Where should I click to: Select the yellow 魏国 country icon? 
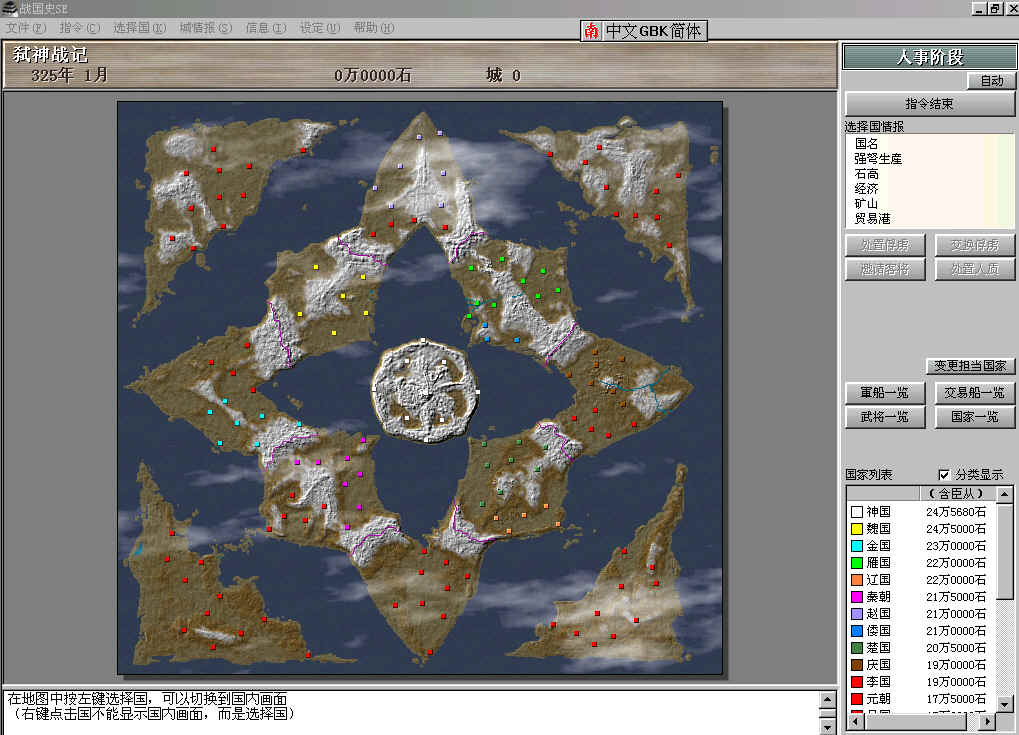point(856,529)
